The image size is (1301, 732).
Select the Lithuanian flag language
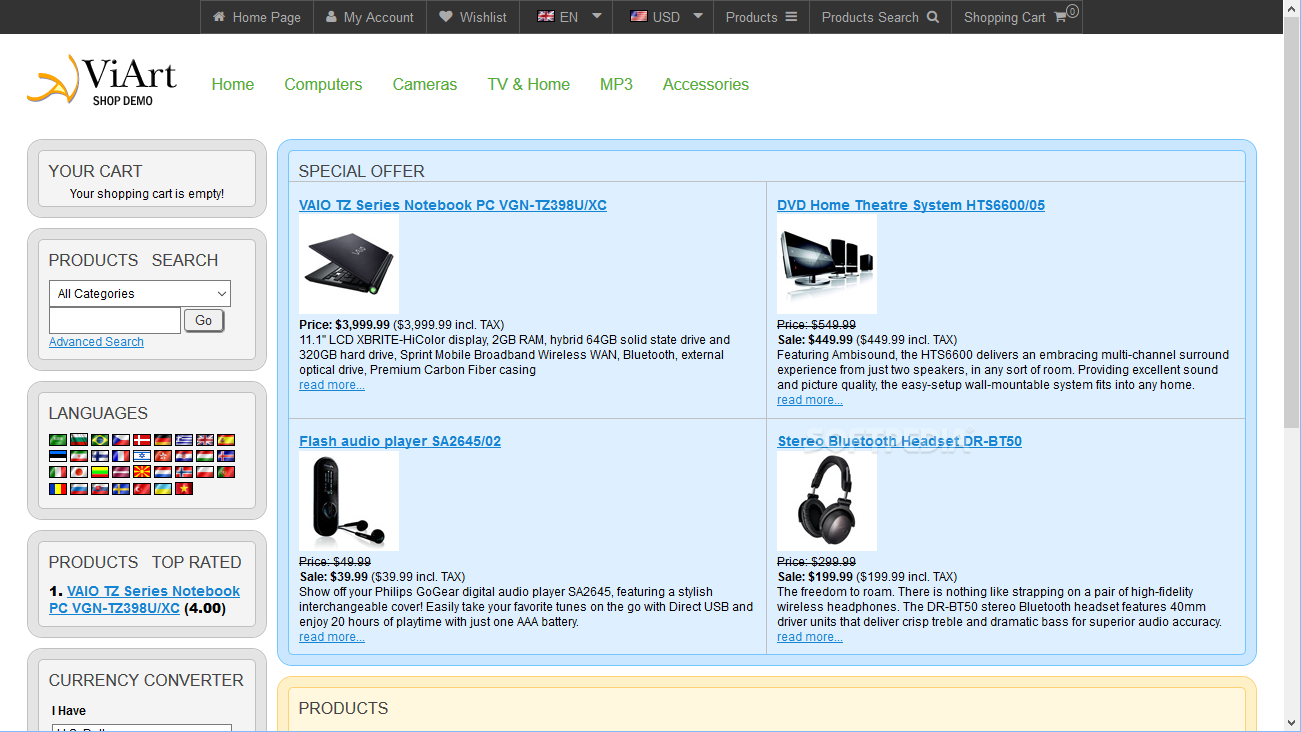pyautogui.click(x=100, y=472)
